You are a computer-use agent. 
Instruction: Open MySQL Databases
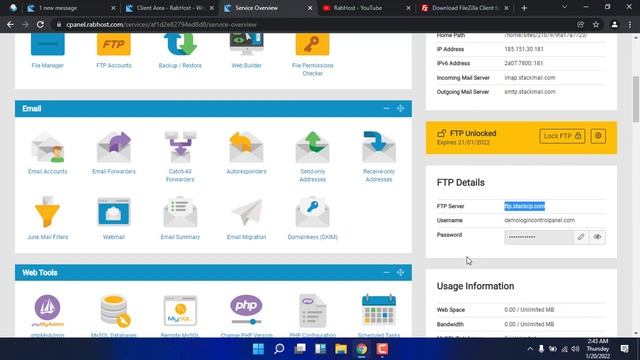pos(113,316)
